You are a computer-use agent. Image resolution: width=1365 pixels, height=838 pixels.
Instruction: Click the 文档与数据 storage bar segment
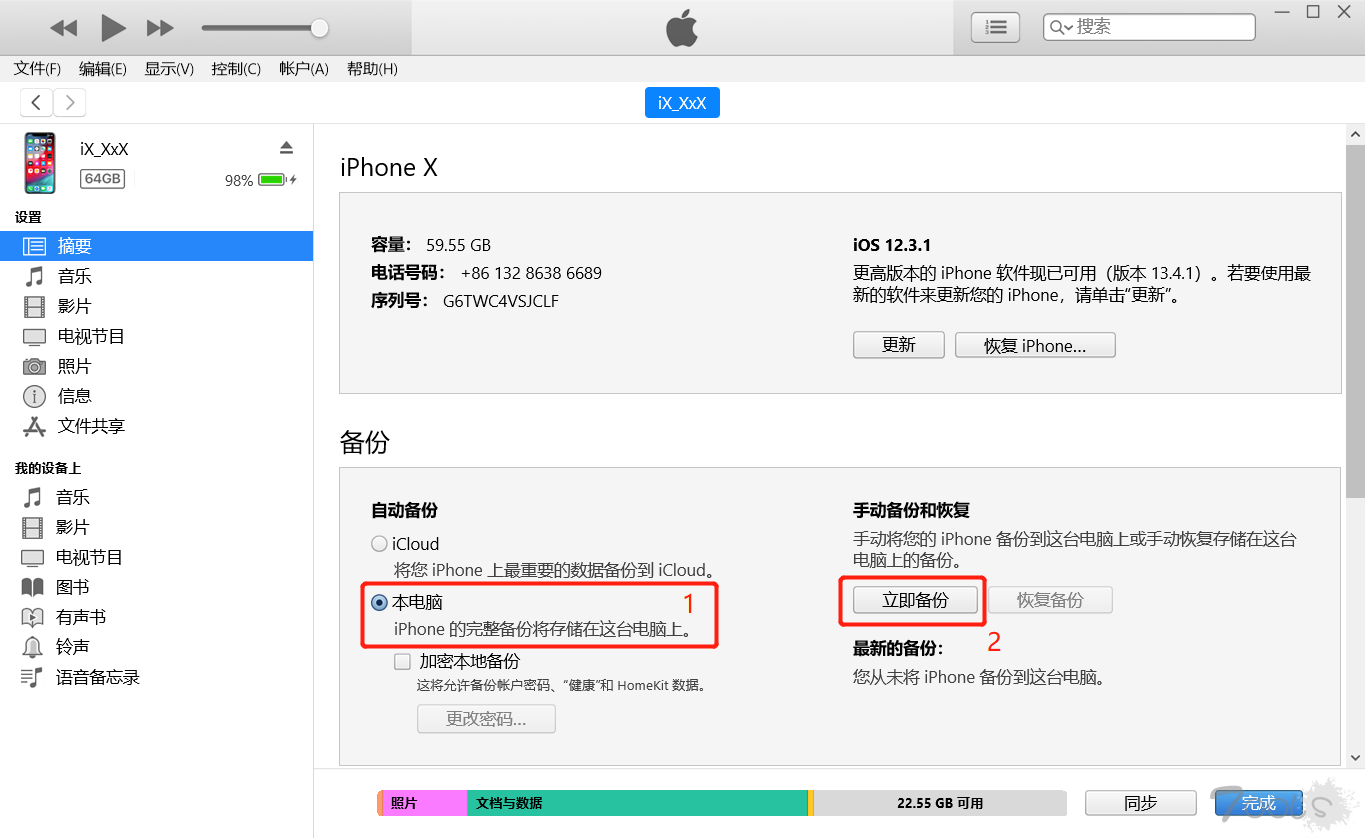click(637, 803)
